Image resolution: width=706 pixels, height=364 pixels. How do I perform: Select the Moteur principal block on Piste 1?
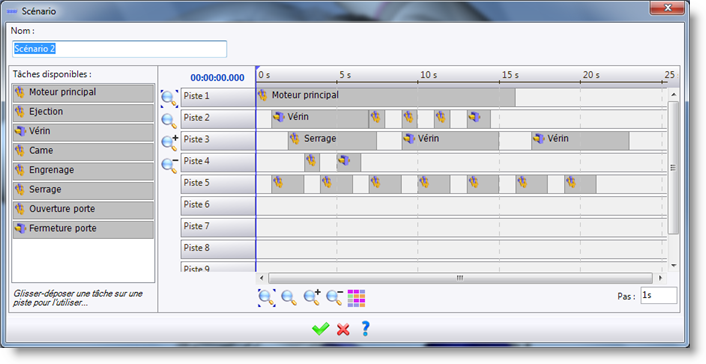pos(385,97)
